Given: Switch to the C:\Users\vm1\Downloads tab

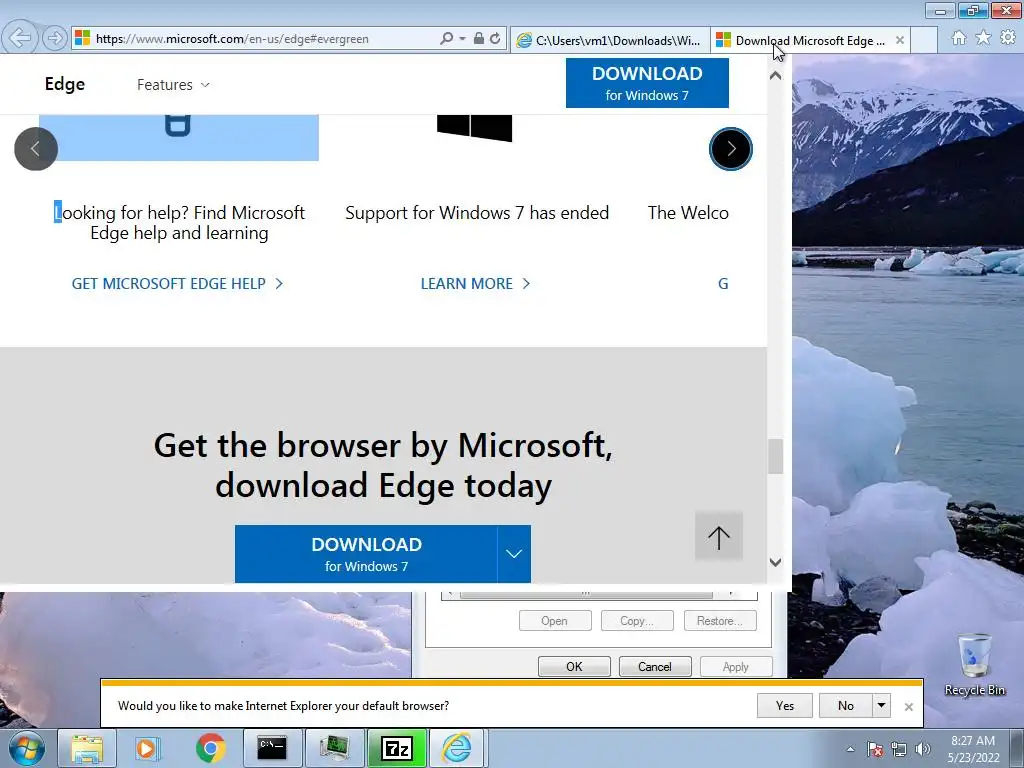Looking at the screenshot, I should pos(610,40).
